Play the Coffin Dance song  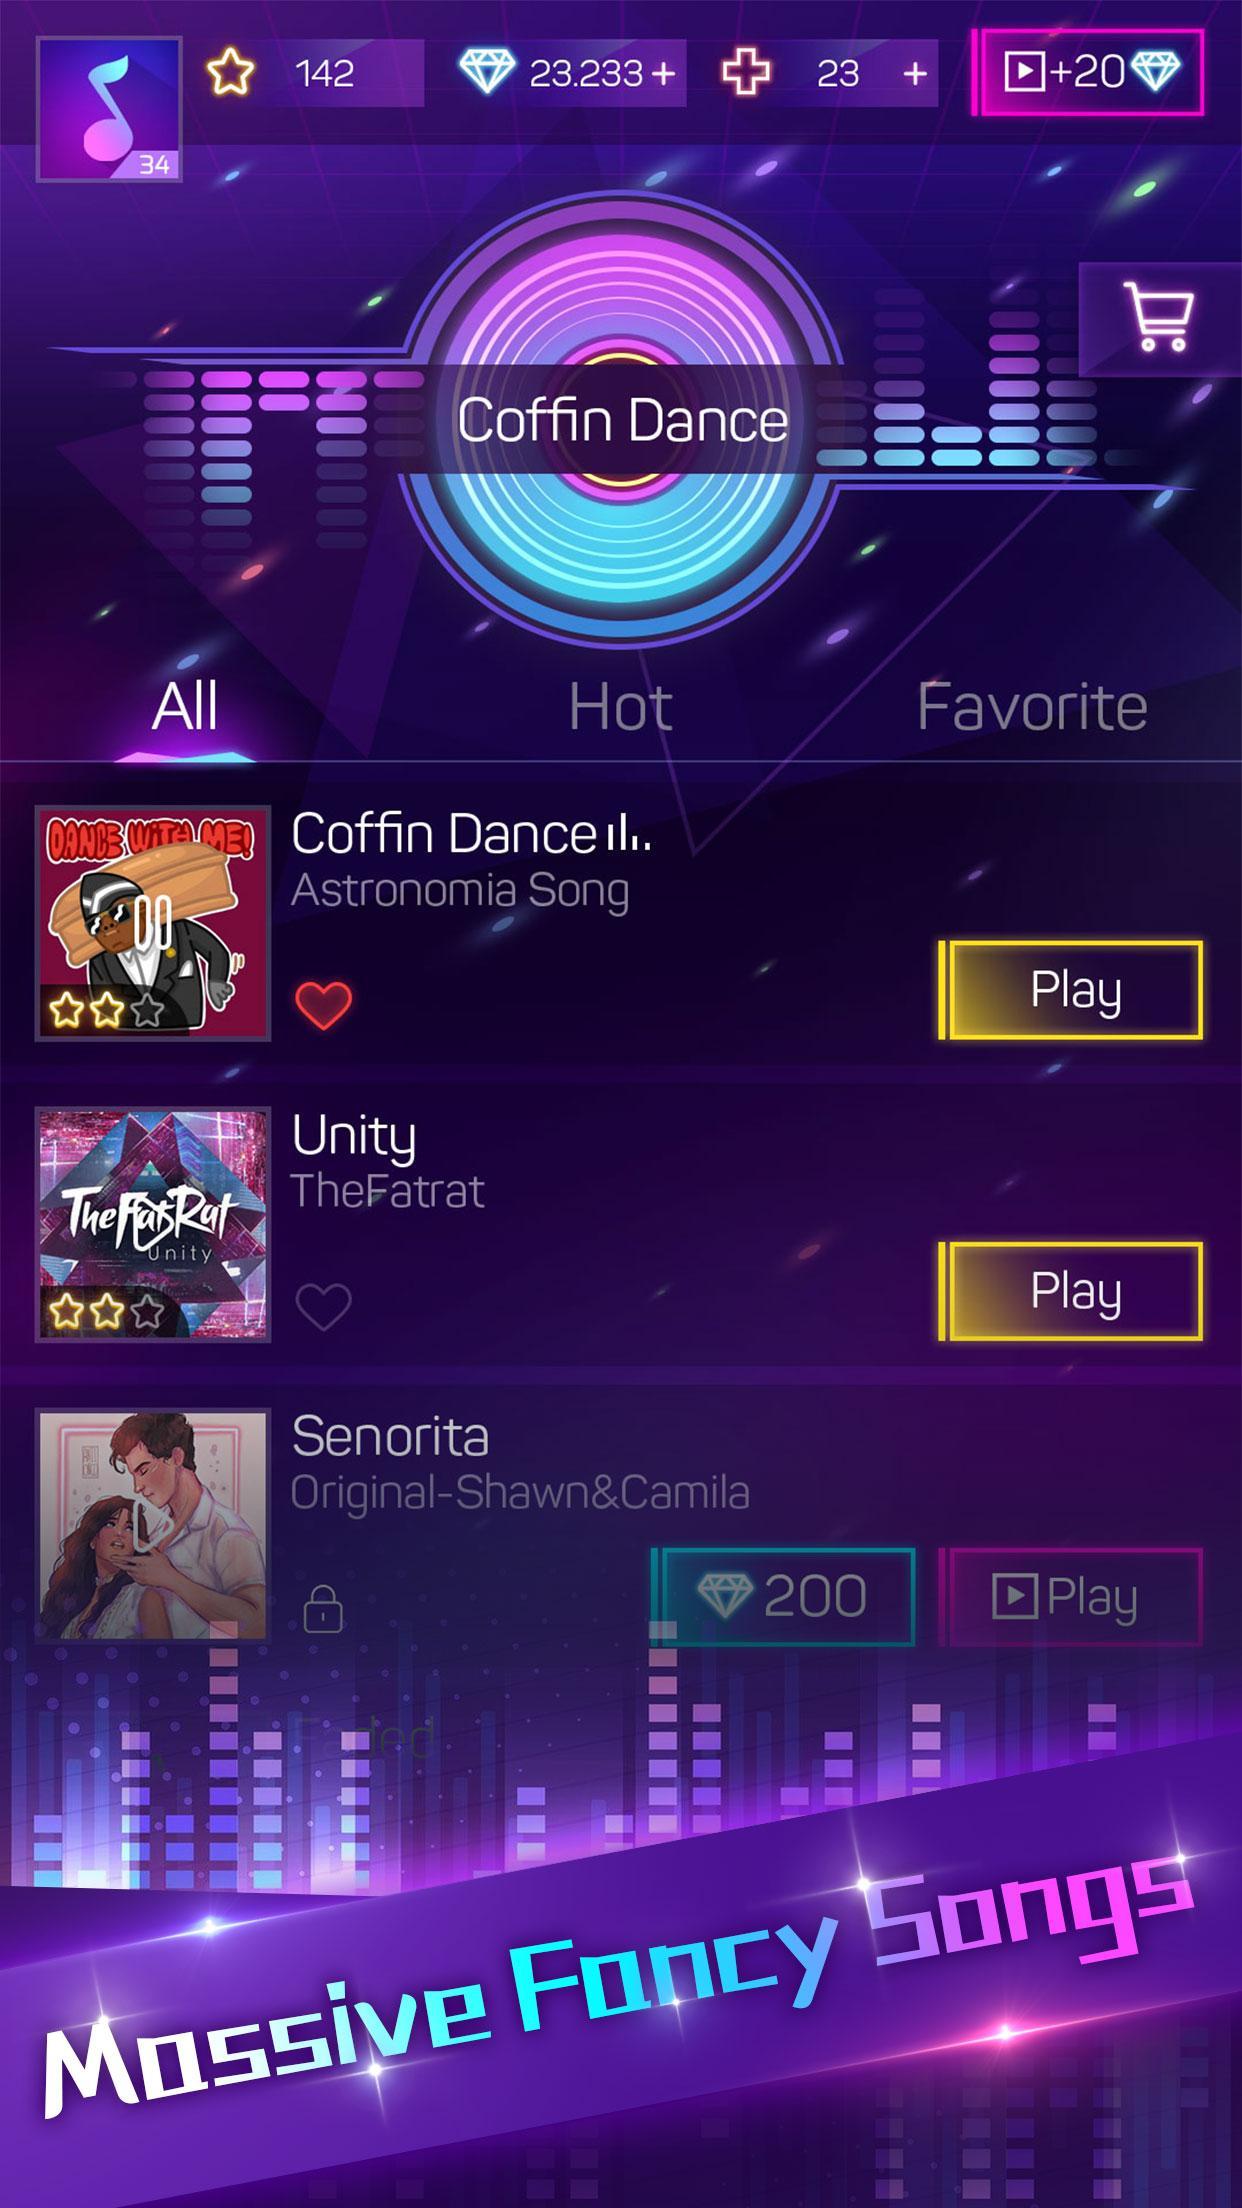[1071, 990]
